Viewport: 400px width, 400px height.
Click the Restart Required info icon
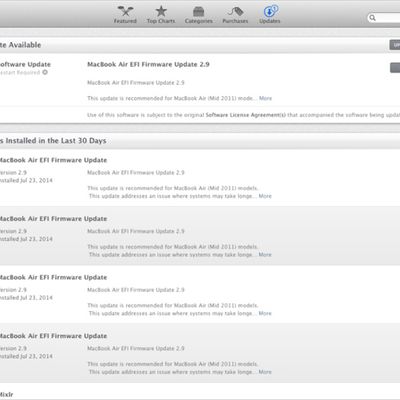pos(45,72)
